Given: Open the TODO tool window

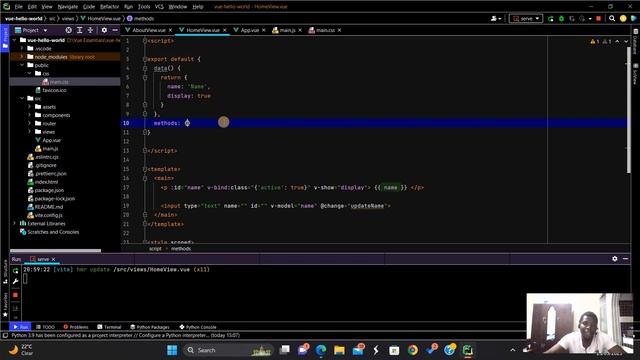Looking at the screenshot, I should 45,327.
